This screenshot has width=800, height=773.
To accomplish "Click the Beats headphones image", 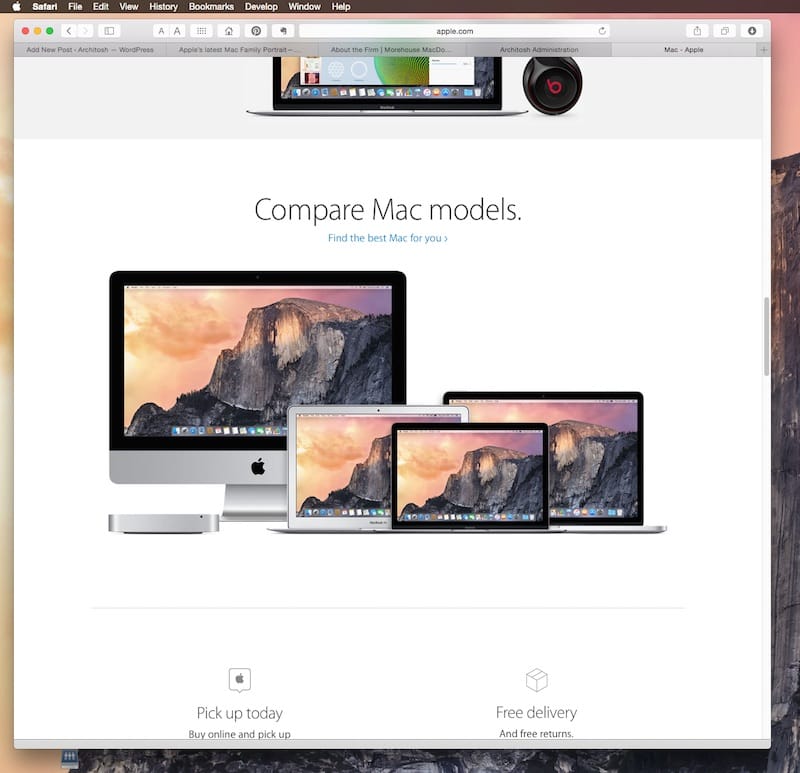I will point(553,85).
